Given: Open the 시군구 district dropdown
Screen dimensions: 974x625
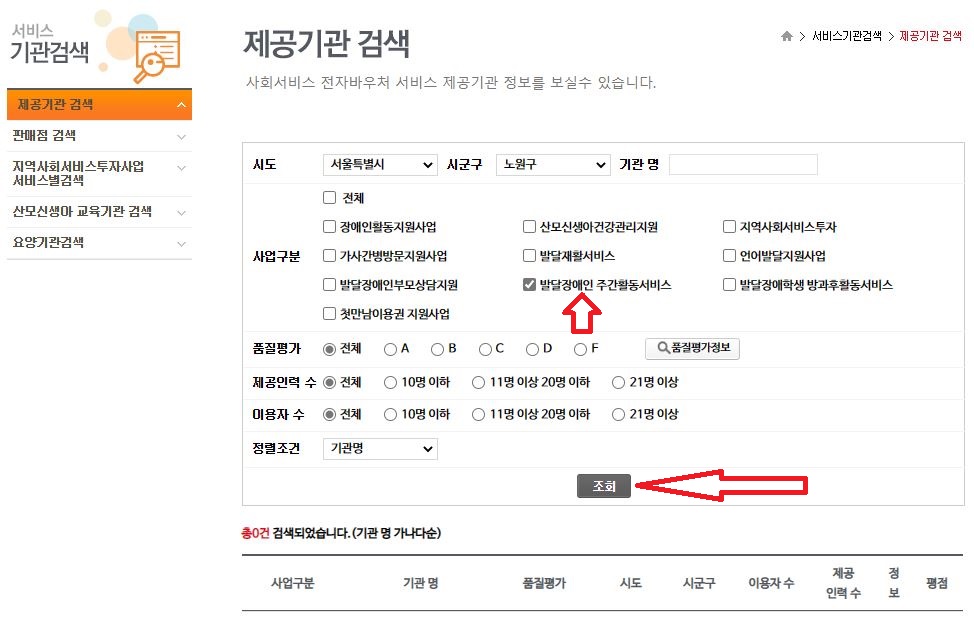Looking at the screenshot, I should click(553, 164).
